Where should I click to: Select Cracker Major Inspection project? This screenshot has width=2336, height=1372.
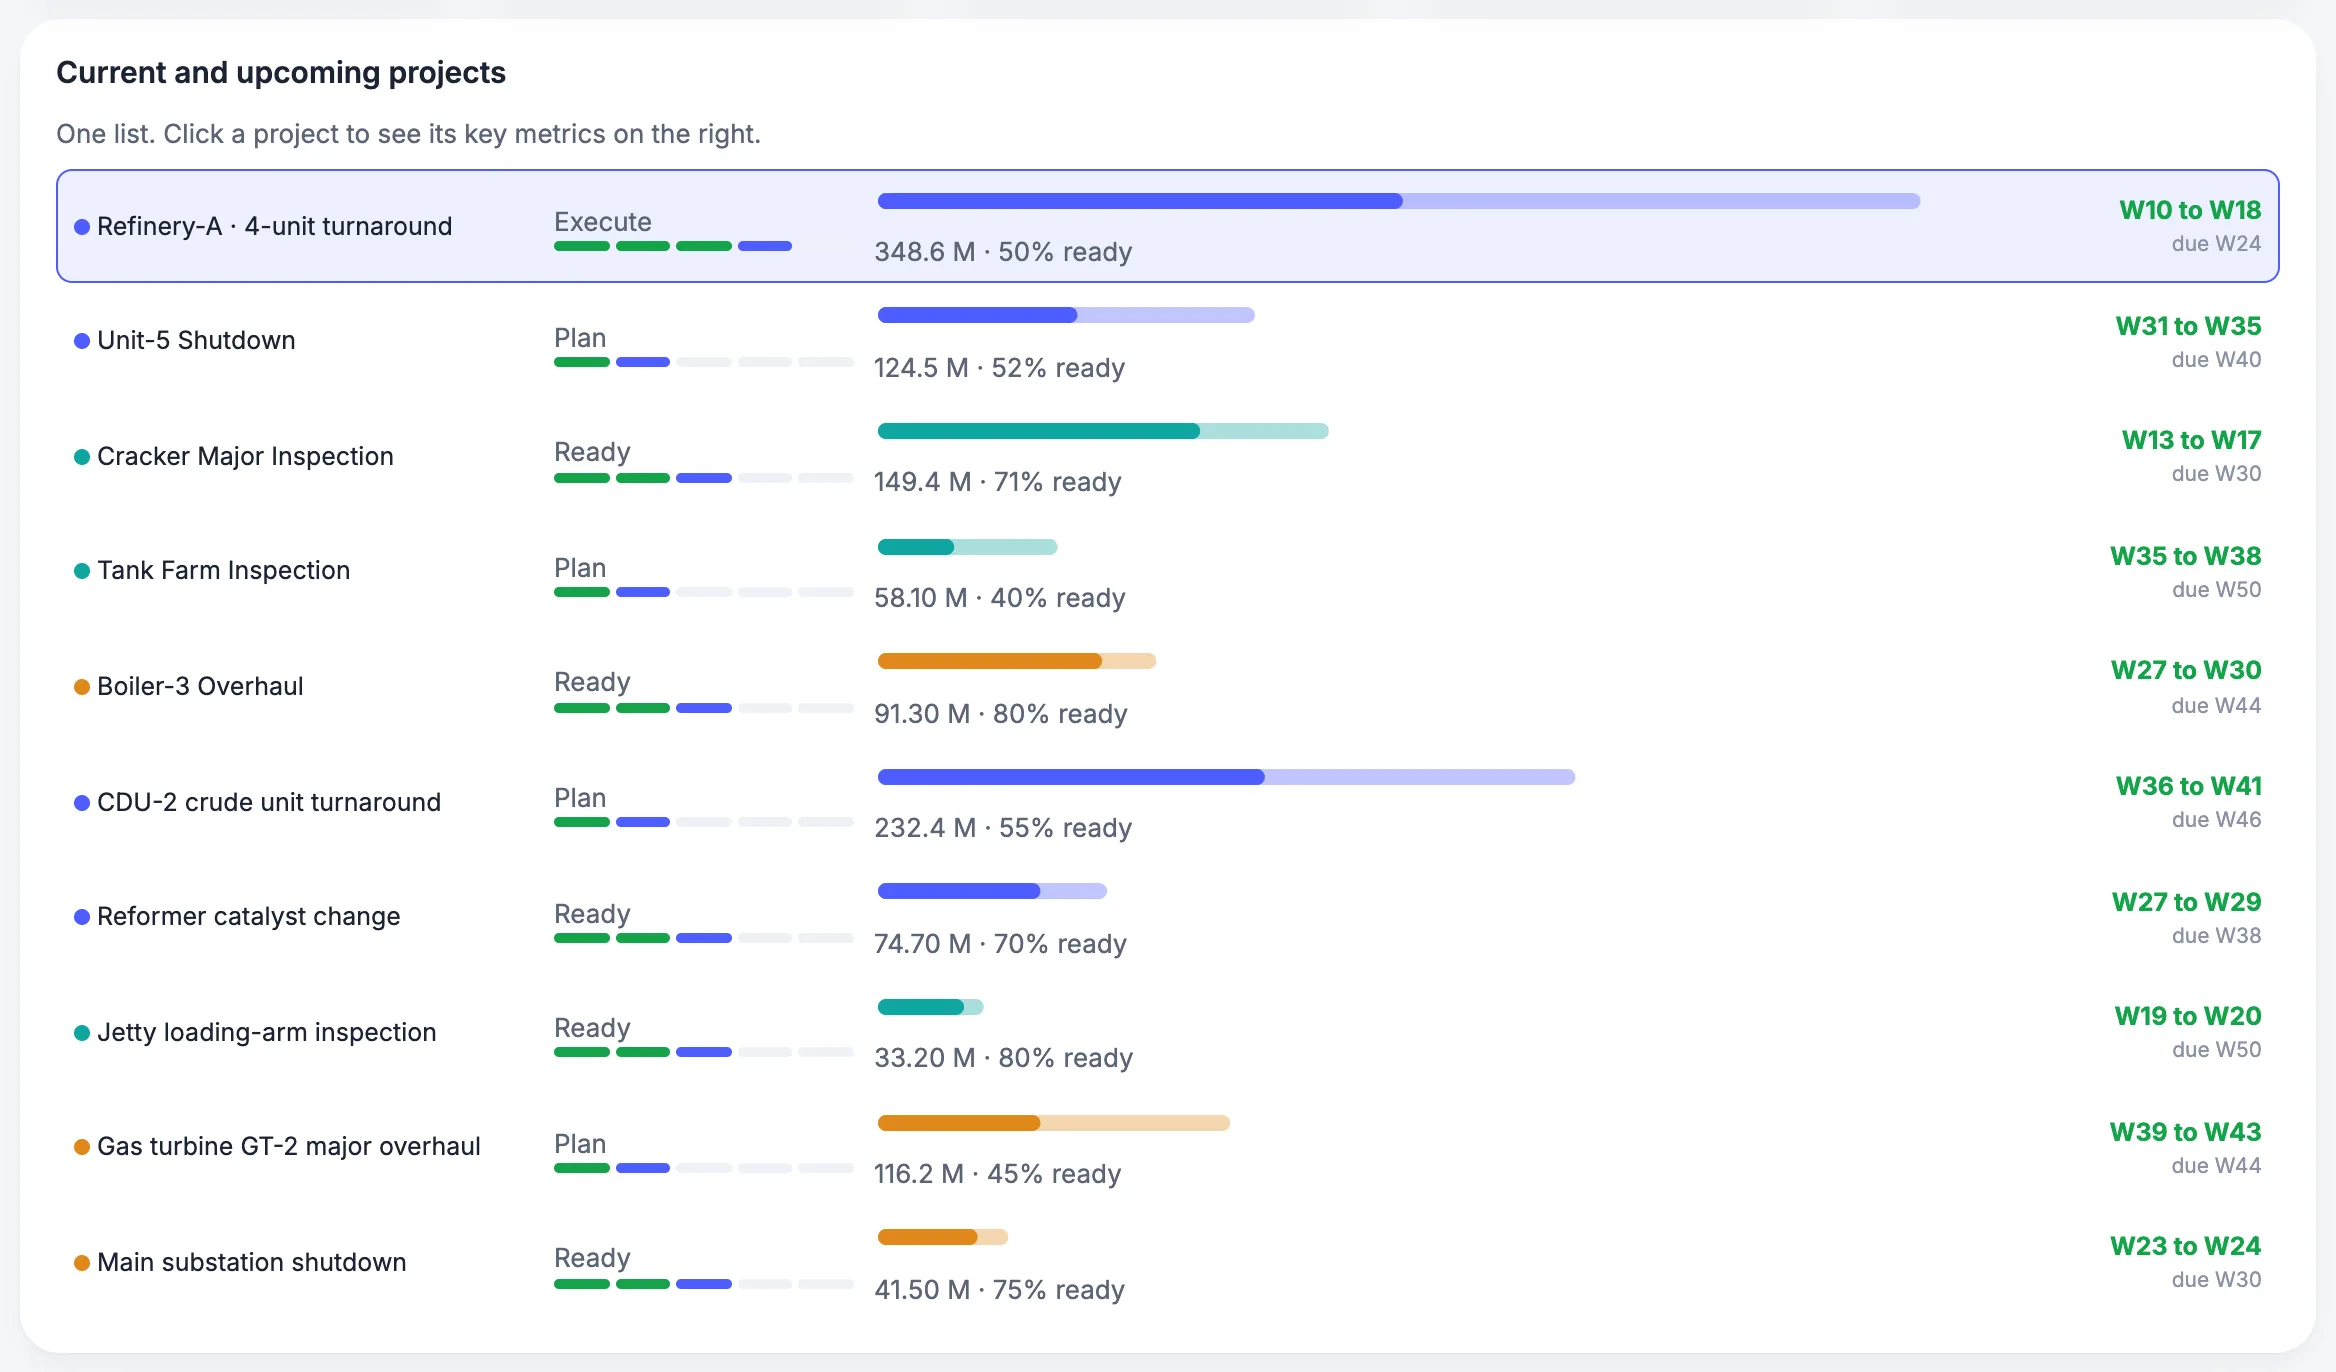pyautogui.click(x=1167, y=456)
